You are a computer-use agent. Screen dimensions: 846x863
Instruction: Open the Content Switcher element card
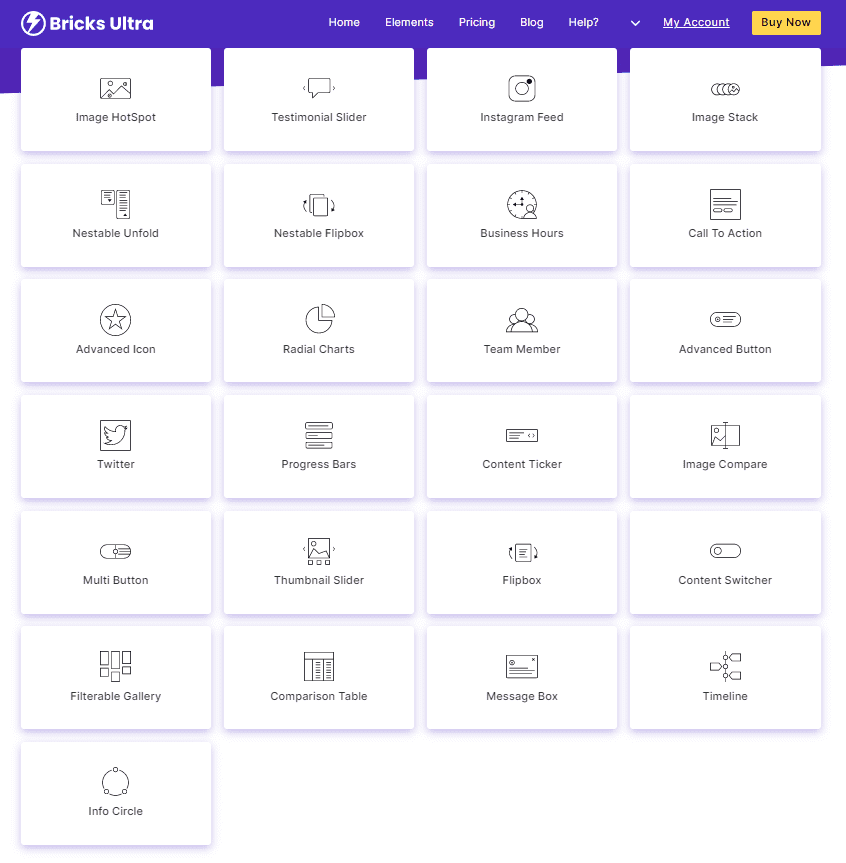tap(725, 562)
